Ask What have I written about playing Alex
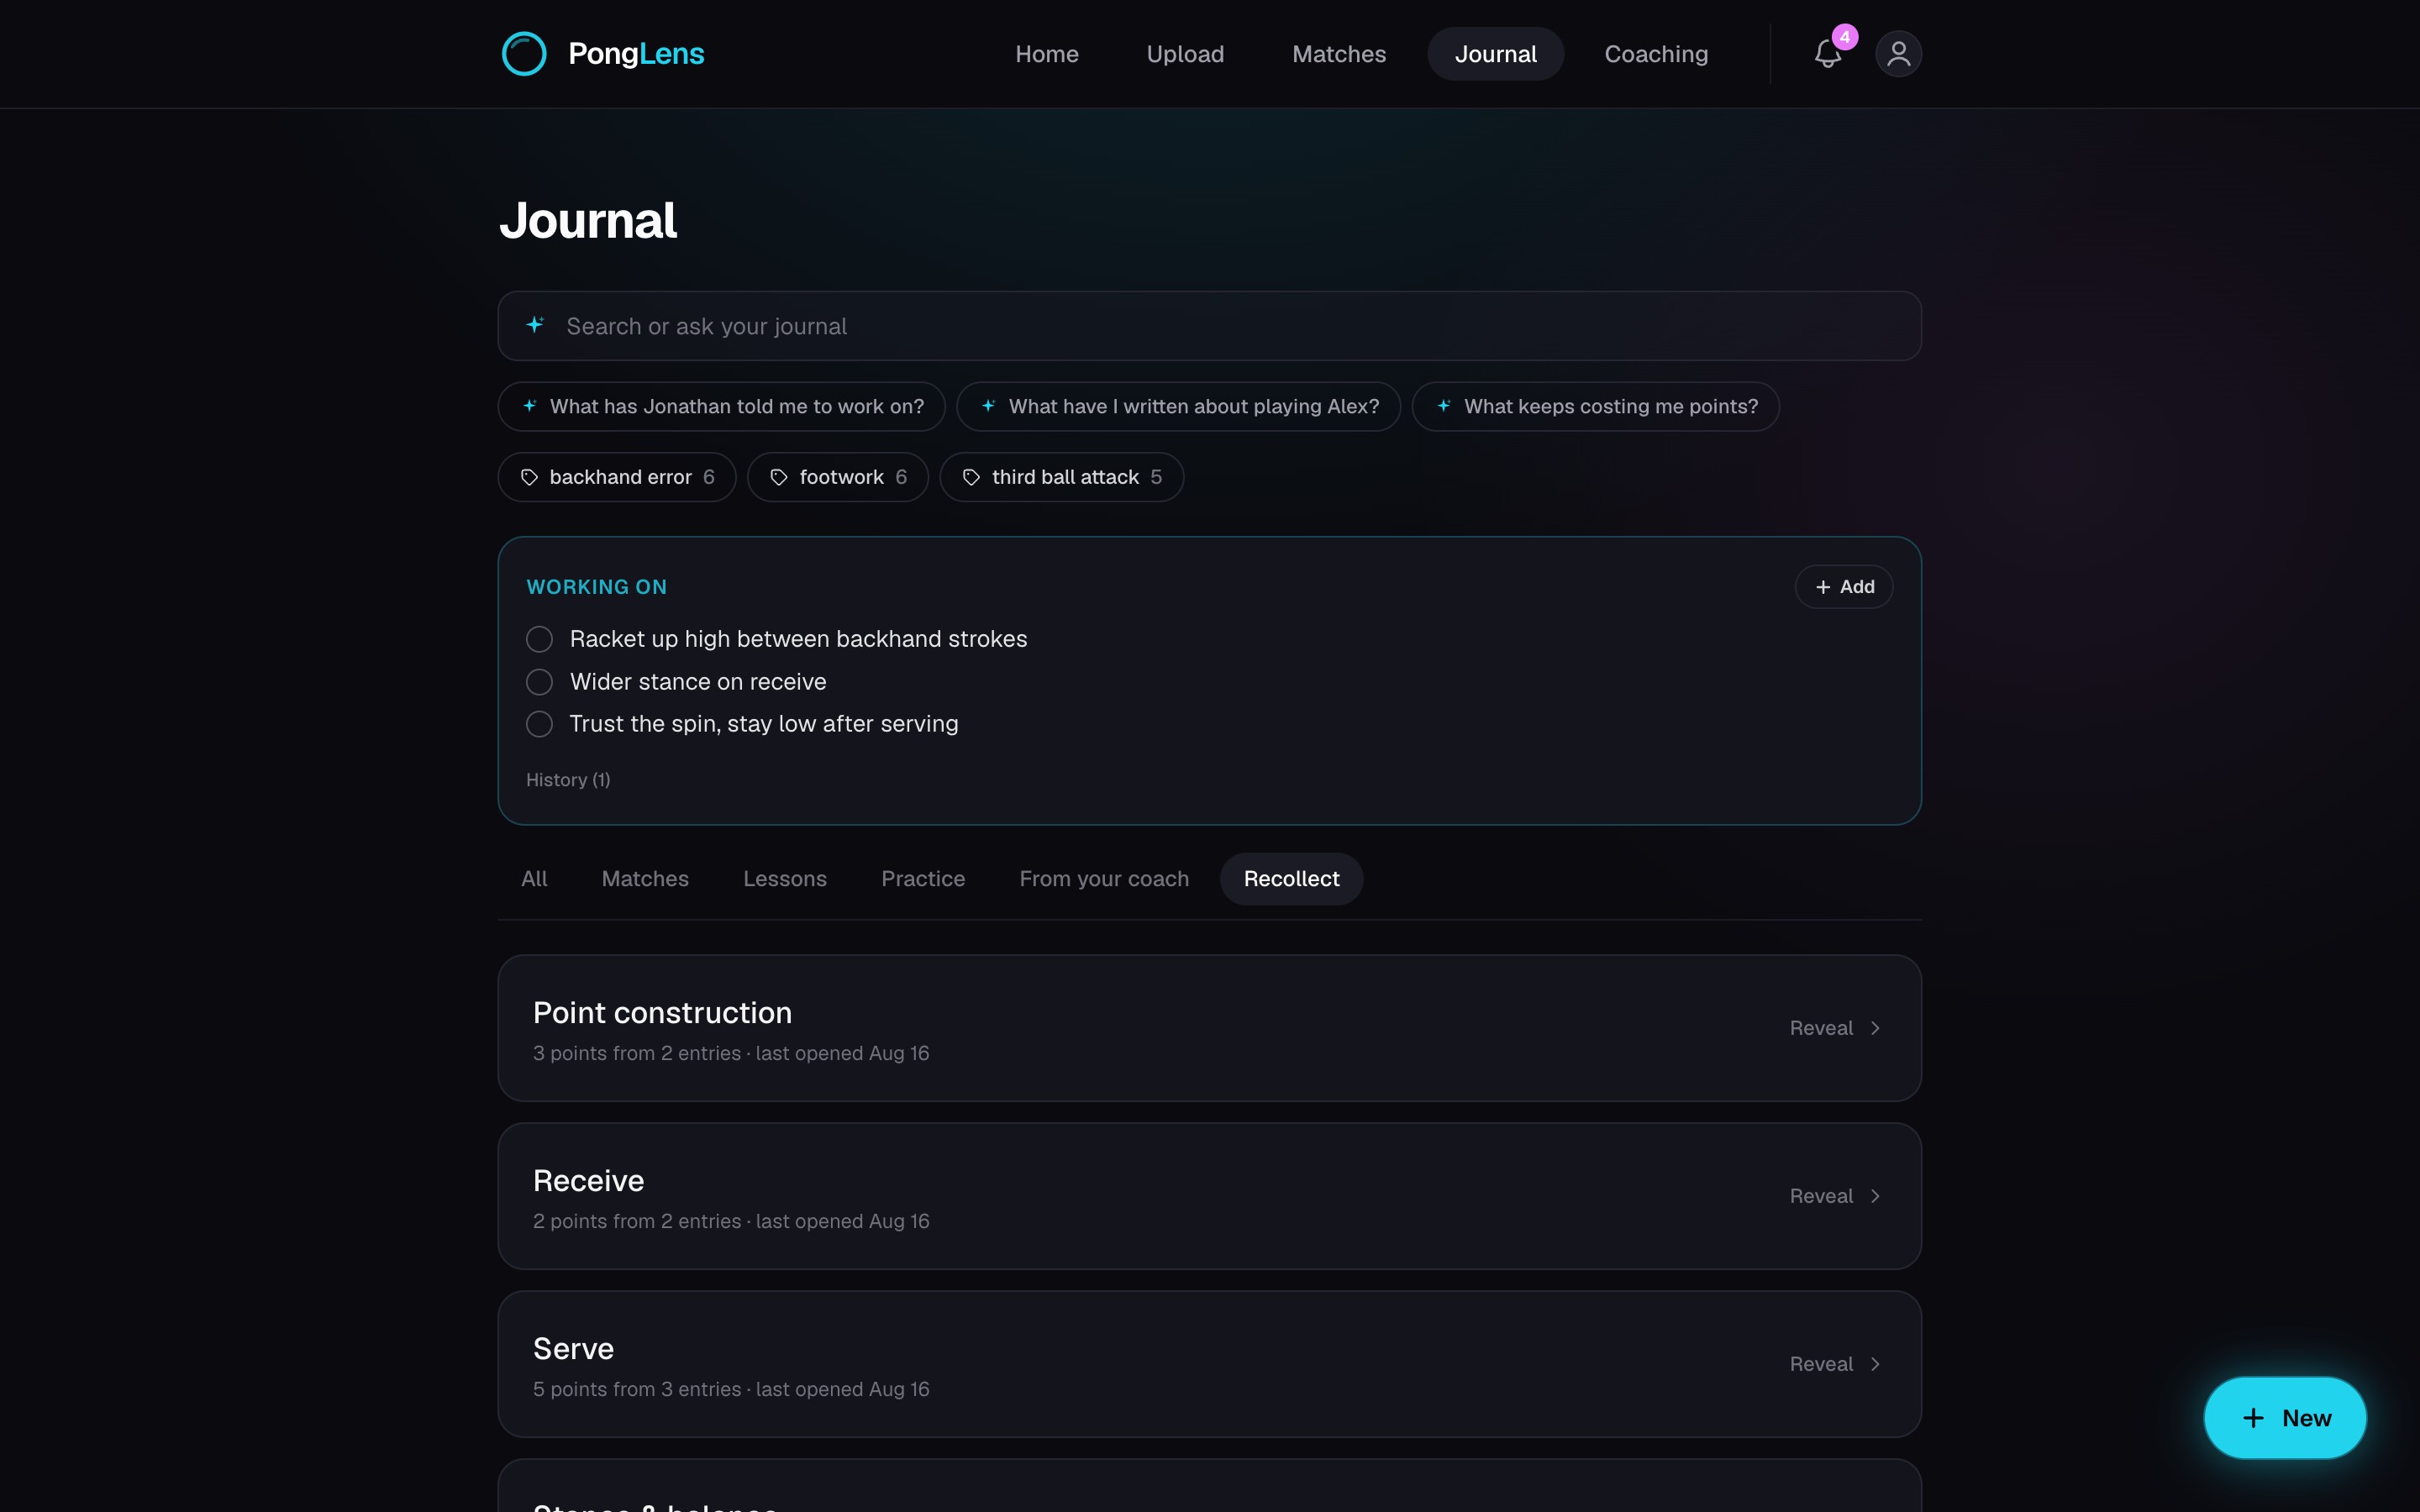 point(1178,407)
